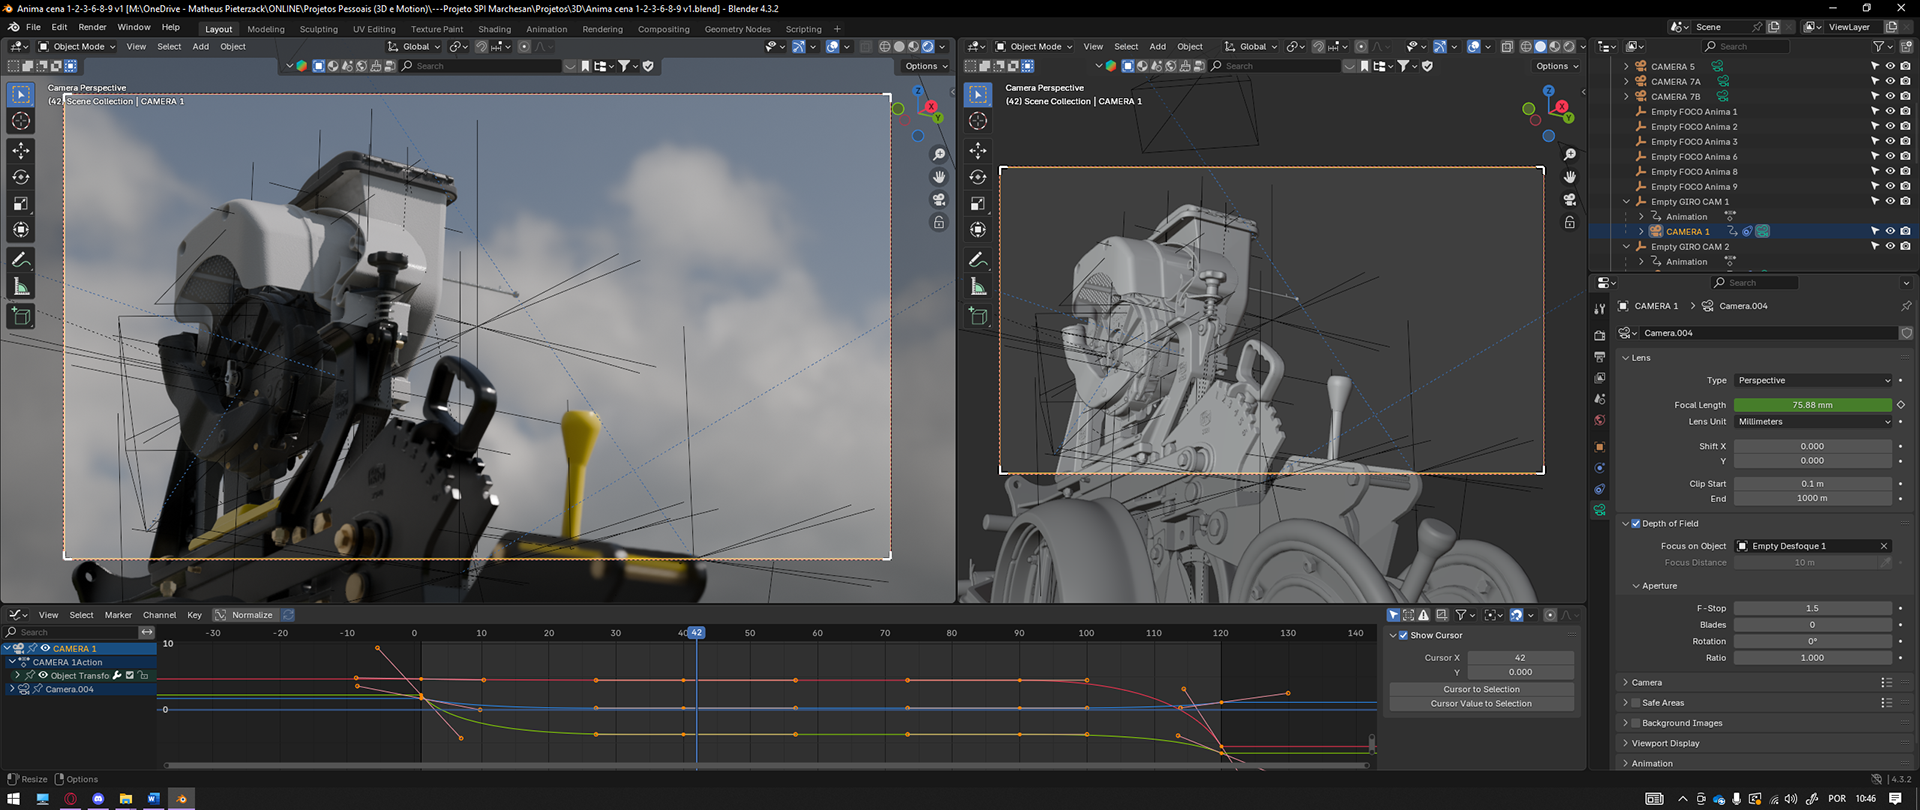Toggle camera view icon in left viewport
Viewport: 1920px width, 810px height.
939,199
